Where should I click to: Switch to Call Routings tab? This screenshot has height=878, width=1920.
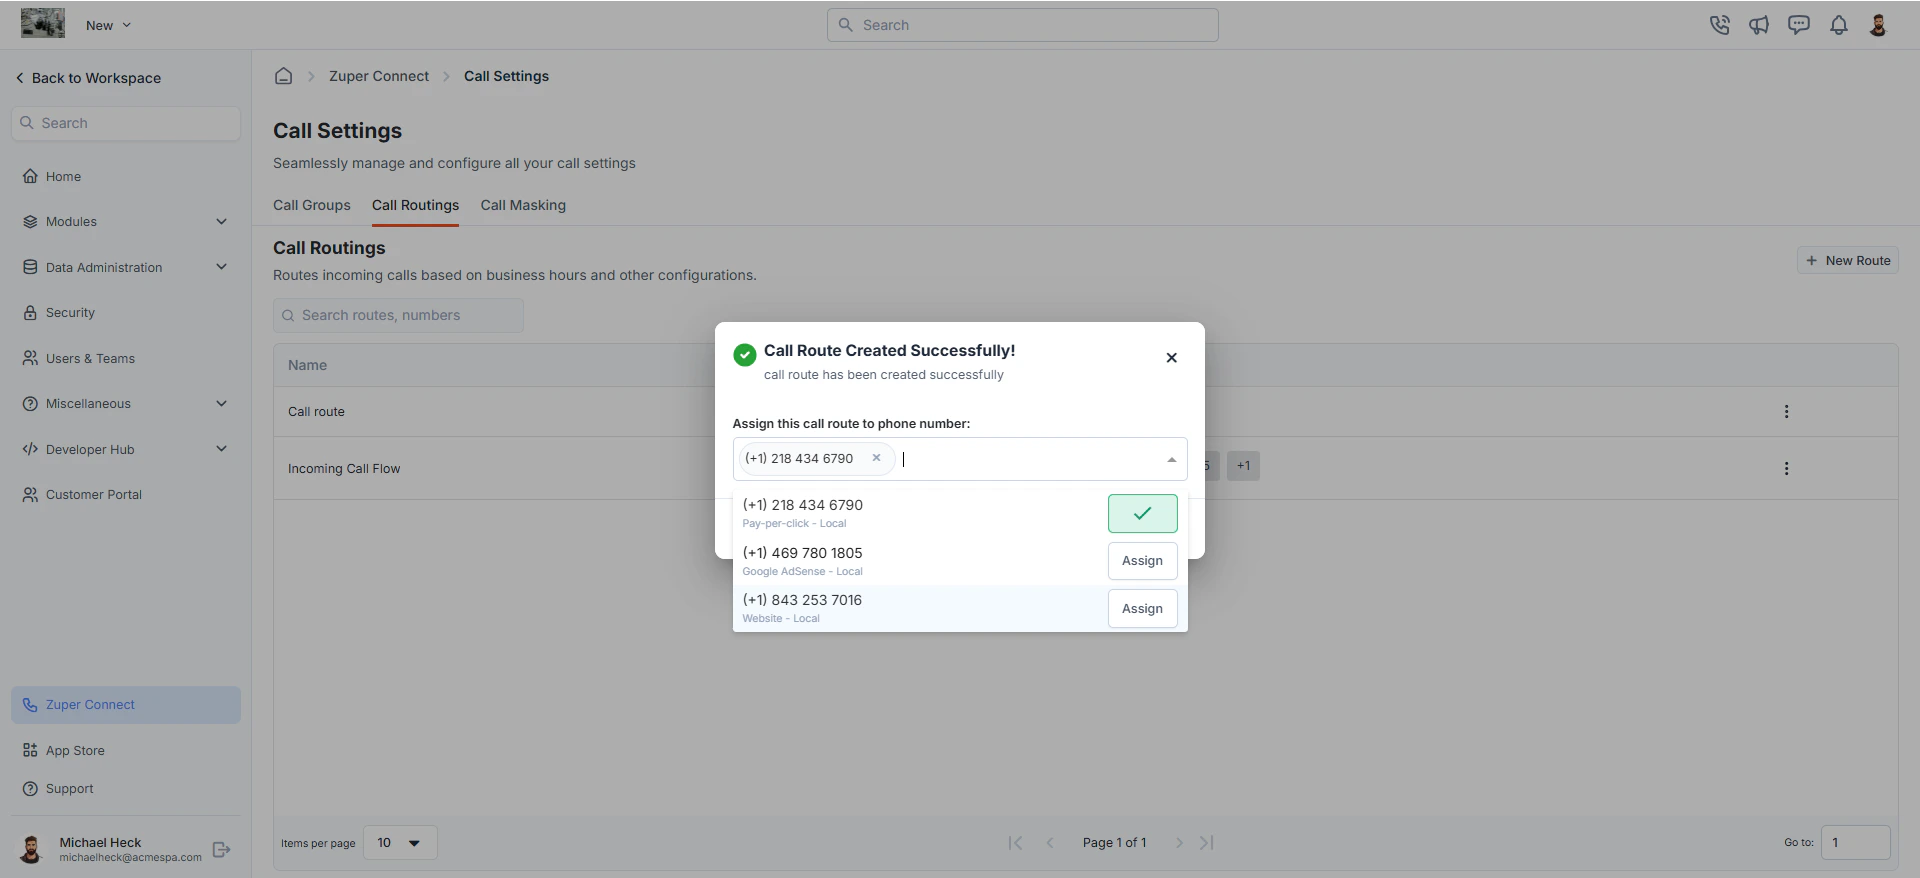click(x=415, y=205)
